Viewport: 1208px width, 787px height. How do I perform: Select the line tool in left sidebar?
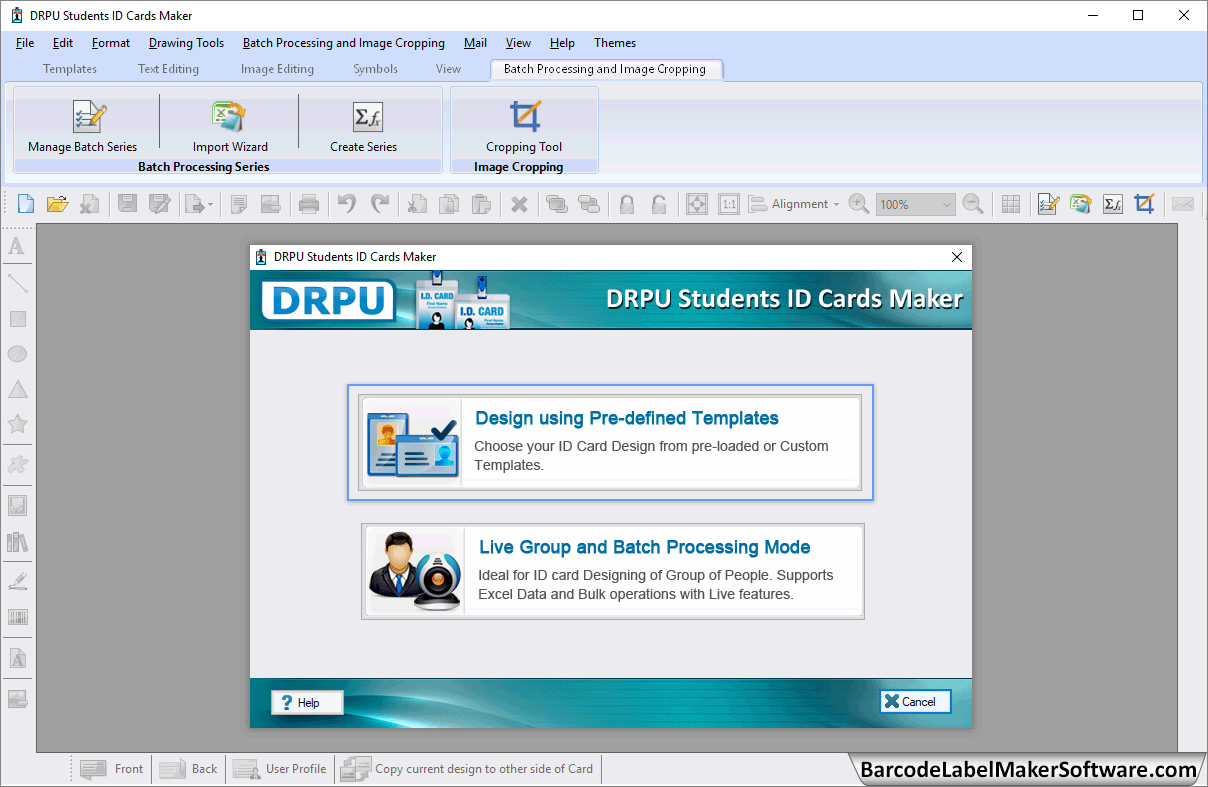point(17,283)
